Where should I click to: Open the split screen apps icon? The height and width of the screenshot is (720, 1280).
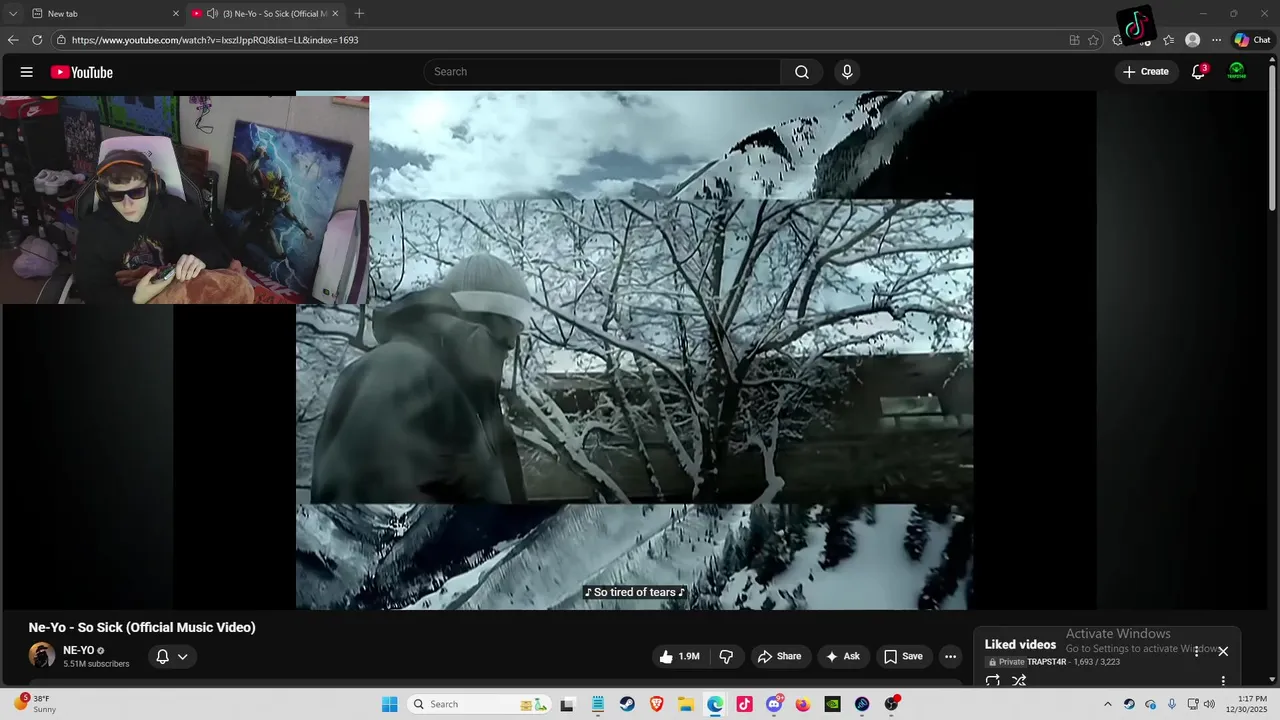1074,40
